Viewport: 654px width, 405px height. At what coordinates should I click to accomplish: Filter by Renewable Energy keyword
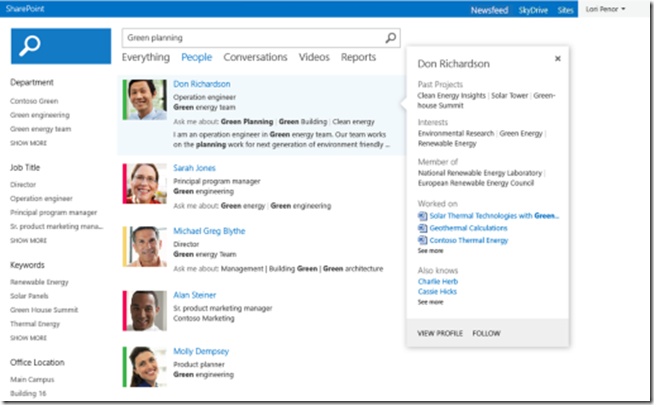(x=39, y=282)
